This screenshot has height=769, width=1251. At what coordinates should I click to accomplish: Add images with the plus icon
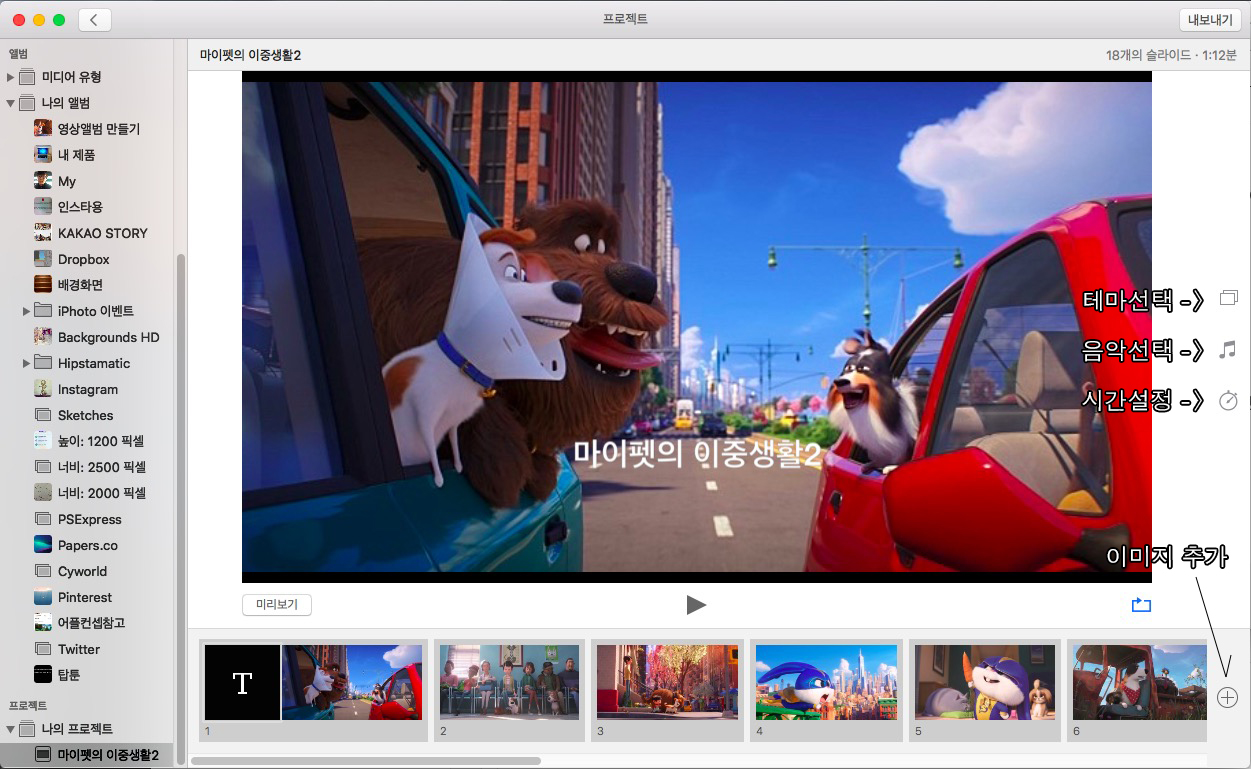tap(1228, 697)
